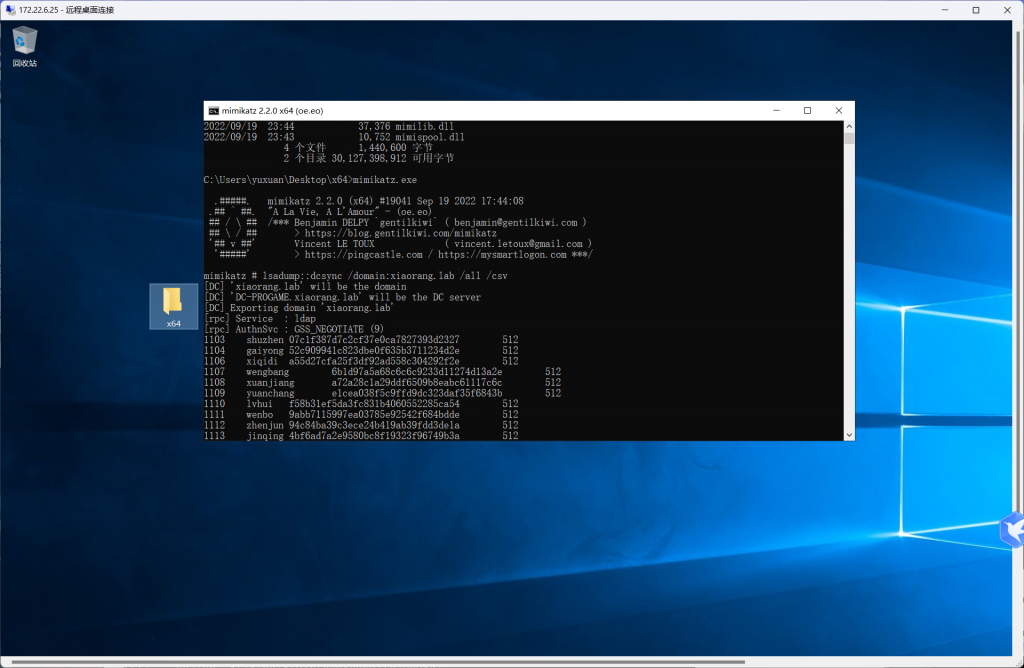The image size is (1024, 668).
Task: Click the Remote Desktop Connection title icon
Action: (x=10, y=10)
